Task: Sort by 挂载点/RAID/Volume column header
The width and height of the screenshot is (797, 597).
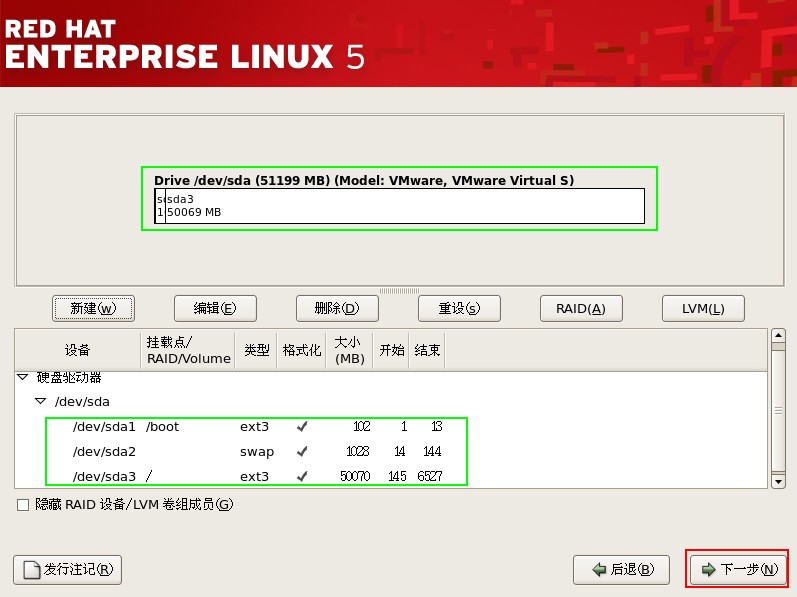Action: (x=188, y=350)
